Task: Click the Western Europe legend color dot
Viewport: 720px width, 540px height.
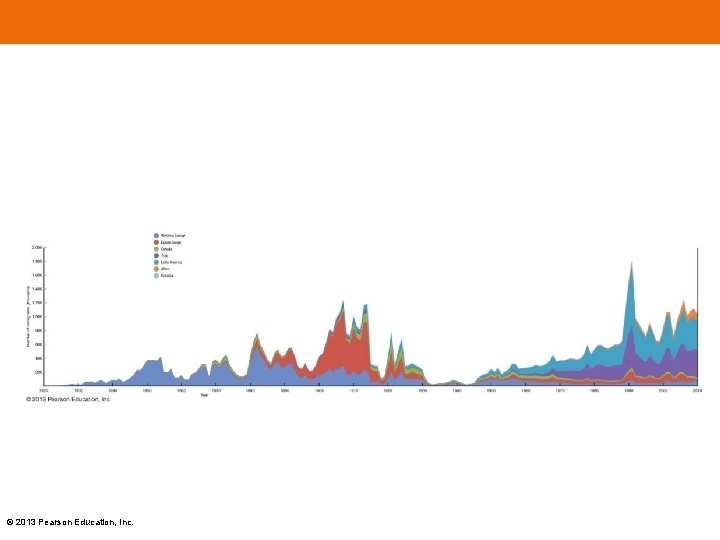Action: coord(156,236)
